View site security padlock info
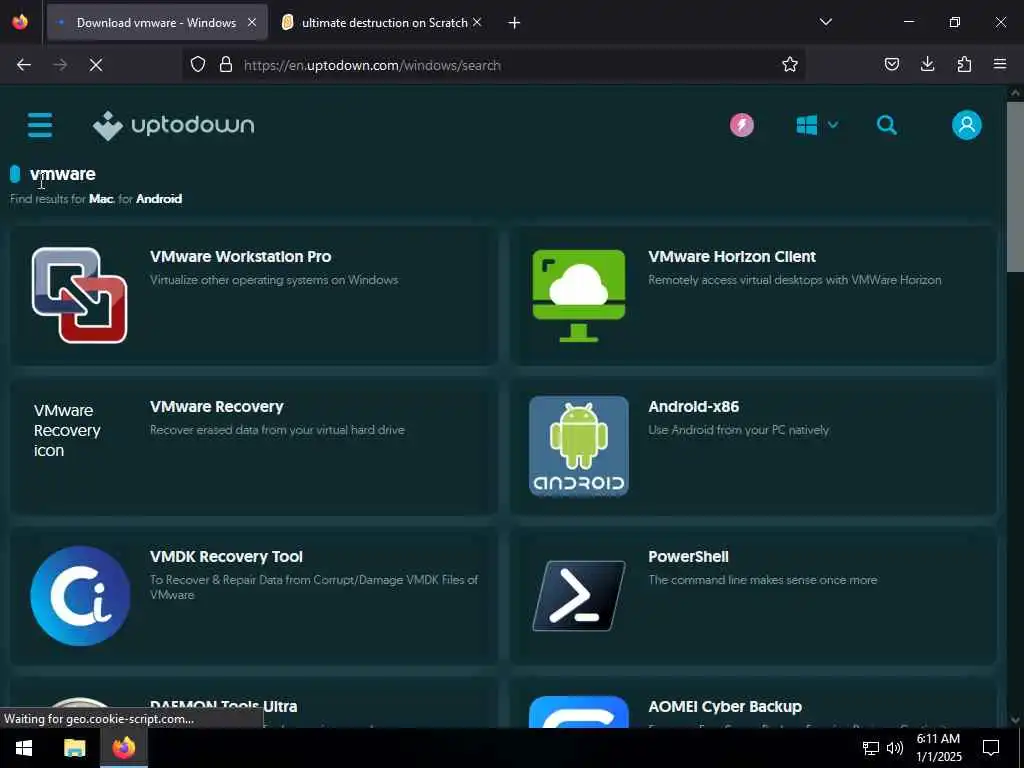1024x768 pixels. (x=225, y=65)
